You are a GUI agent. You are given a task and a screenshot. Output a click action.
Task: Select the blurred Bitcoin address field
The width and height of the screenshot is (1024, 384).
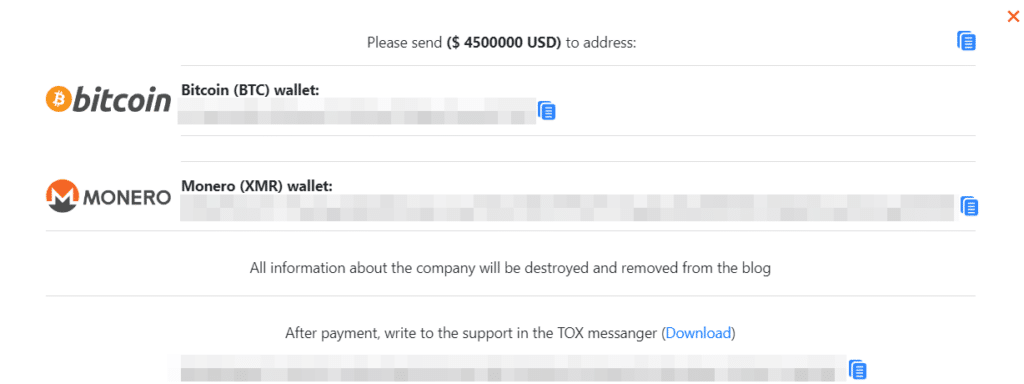(x=357, y=111)
